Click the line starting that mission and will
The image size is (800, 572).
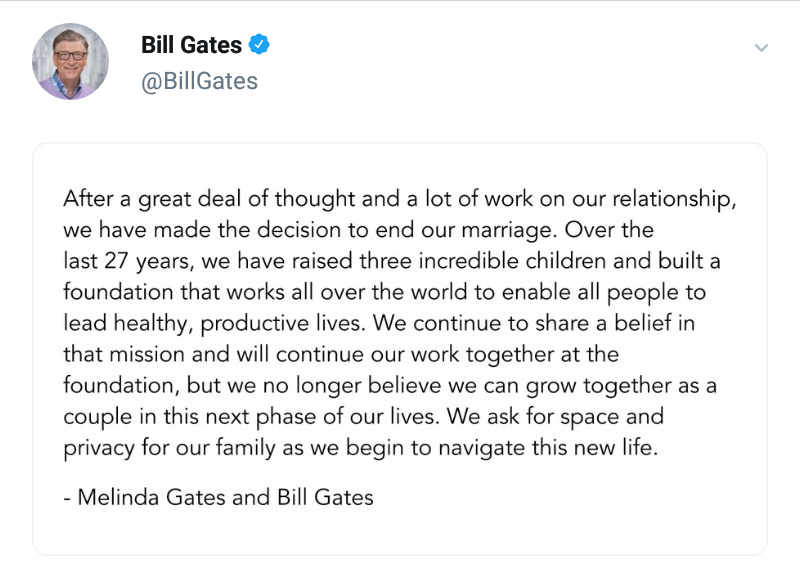click(341, 355)
